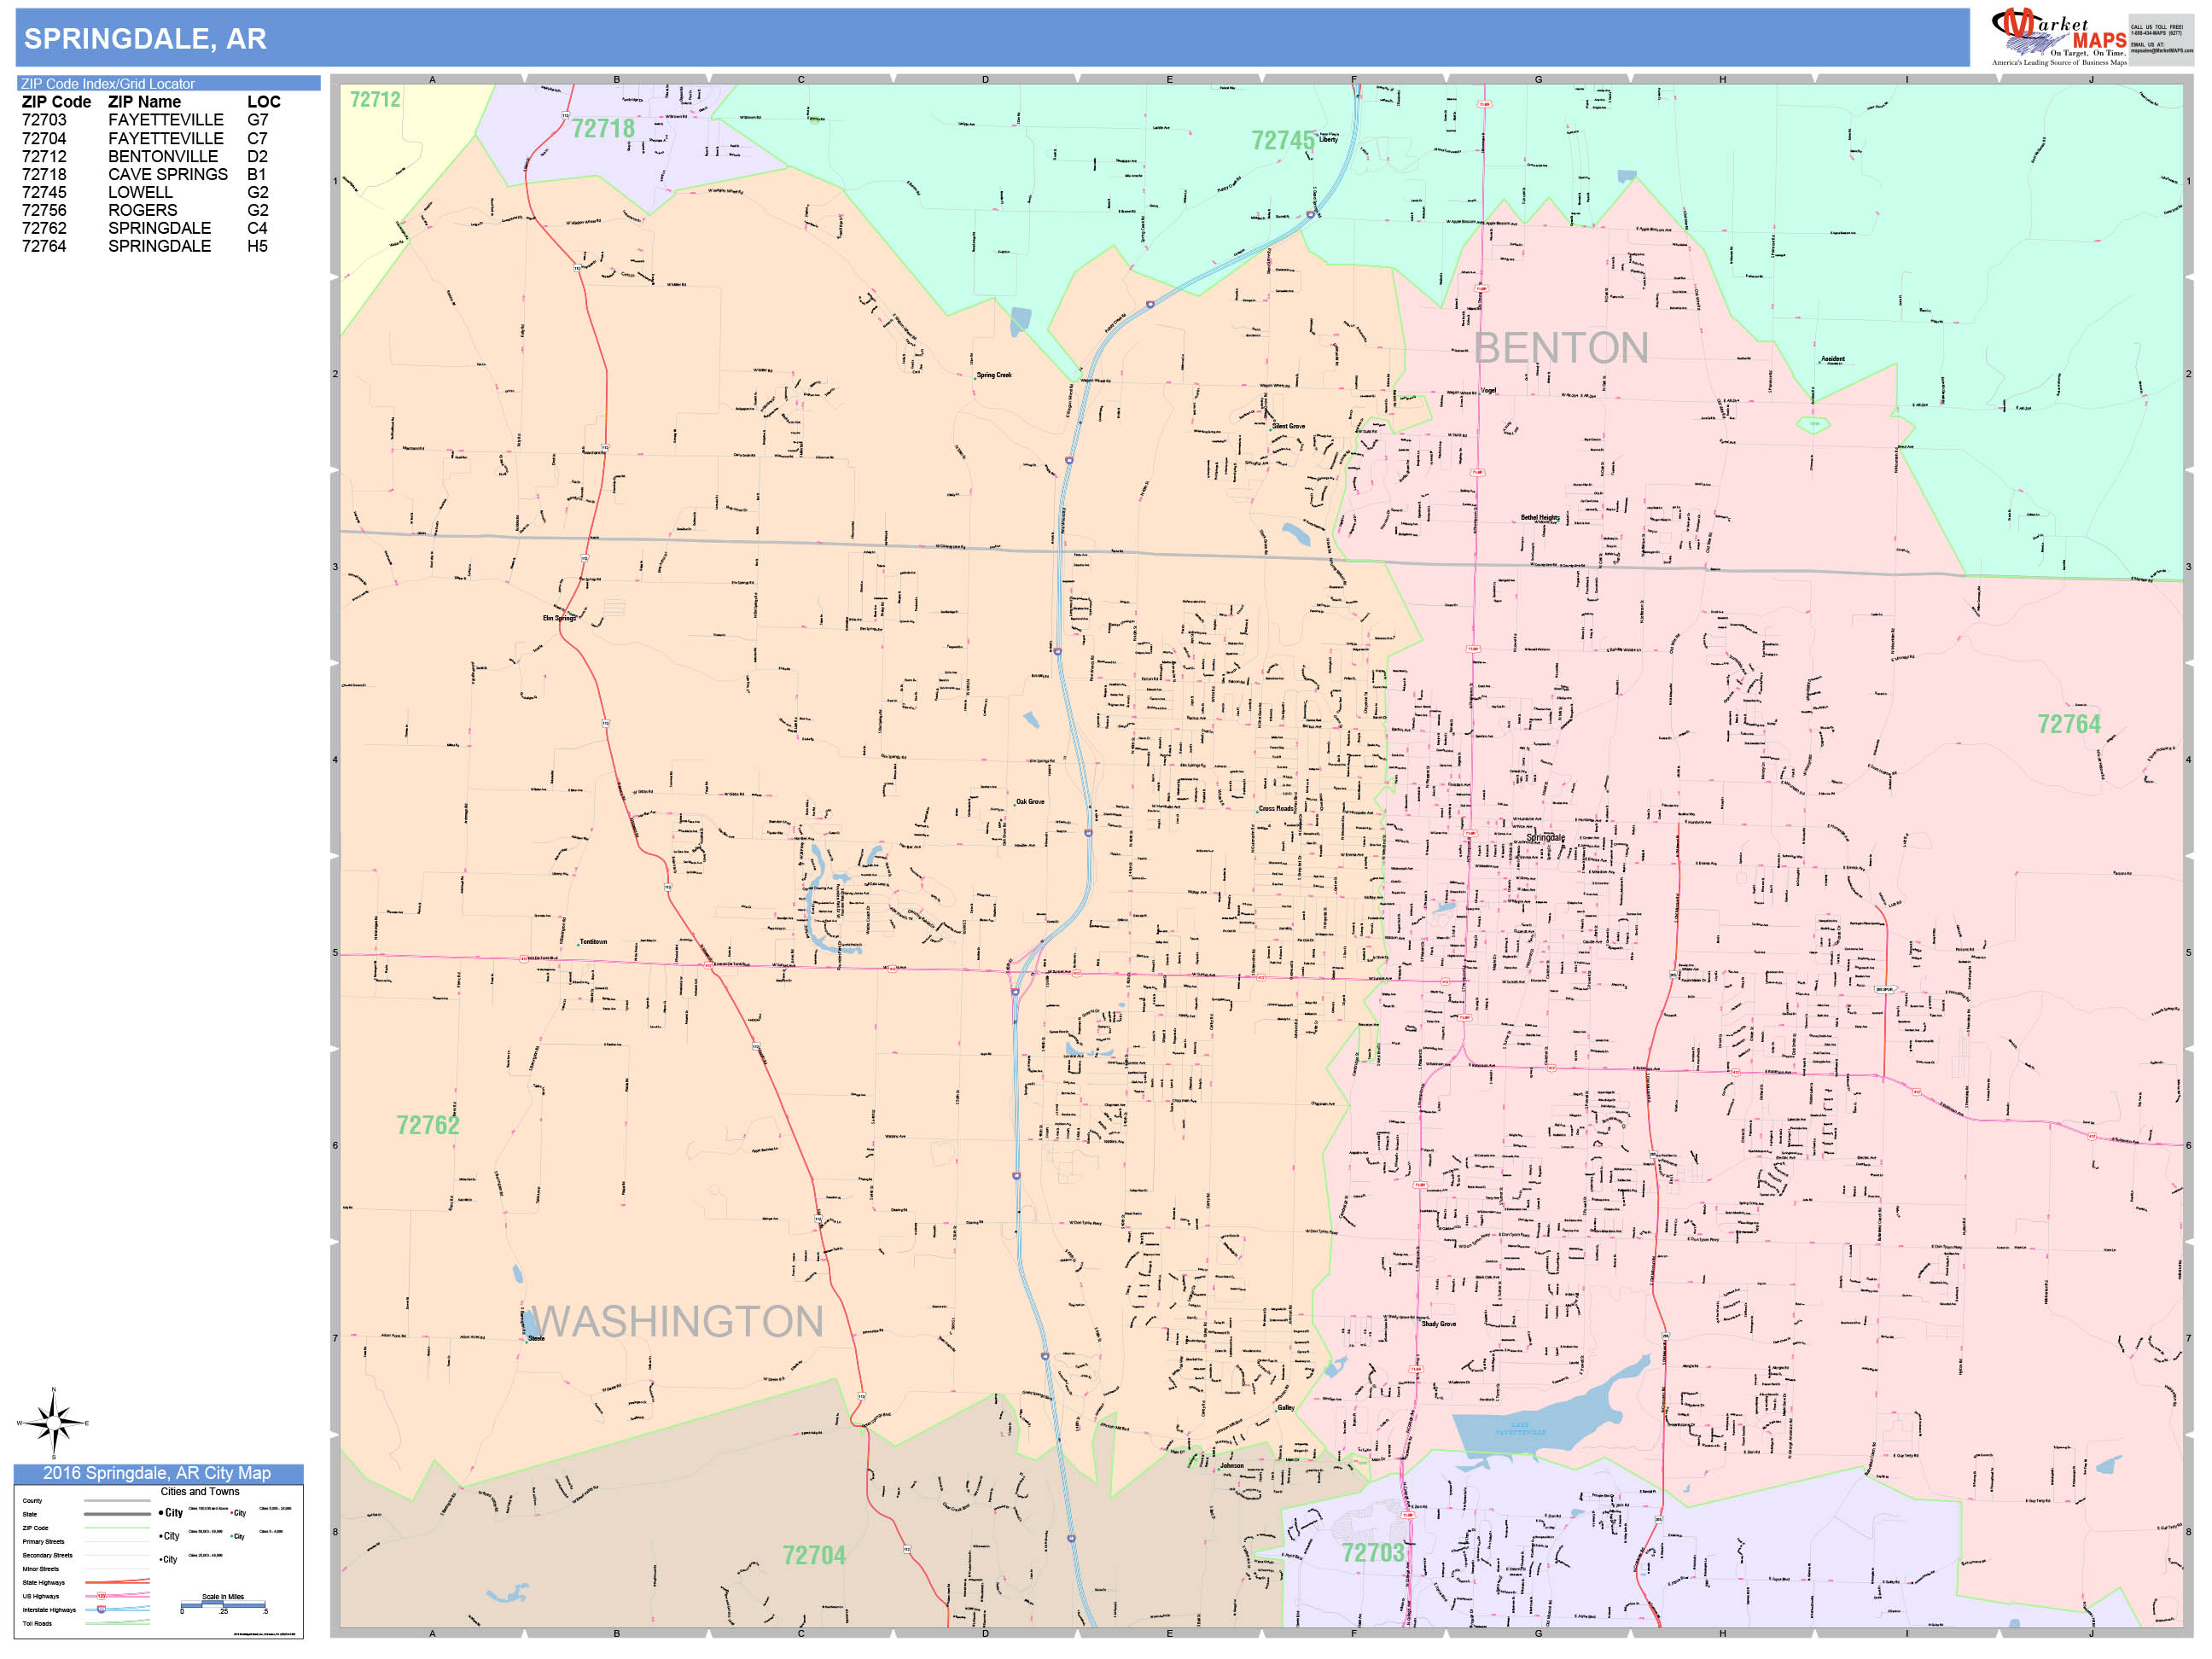Click the Scale in Miles bar

coord(224,1606)
